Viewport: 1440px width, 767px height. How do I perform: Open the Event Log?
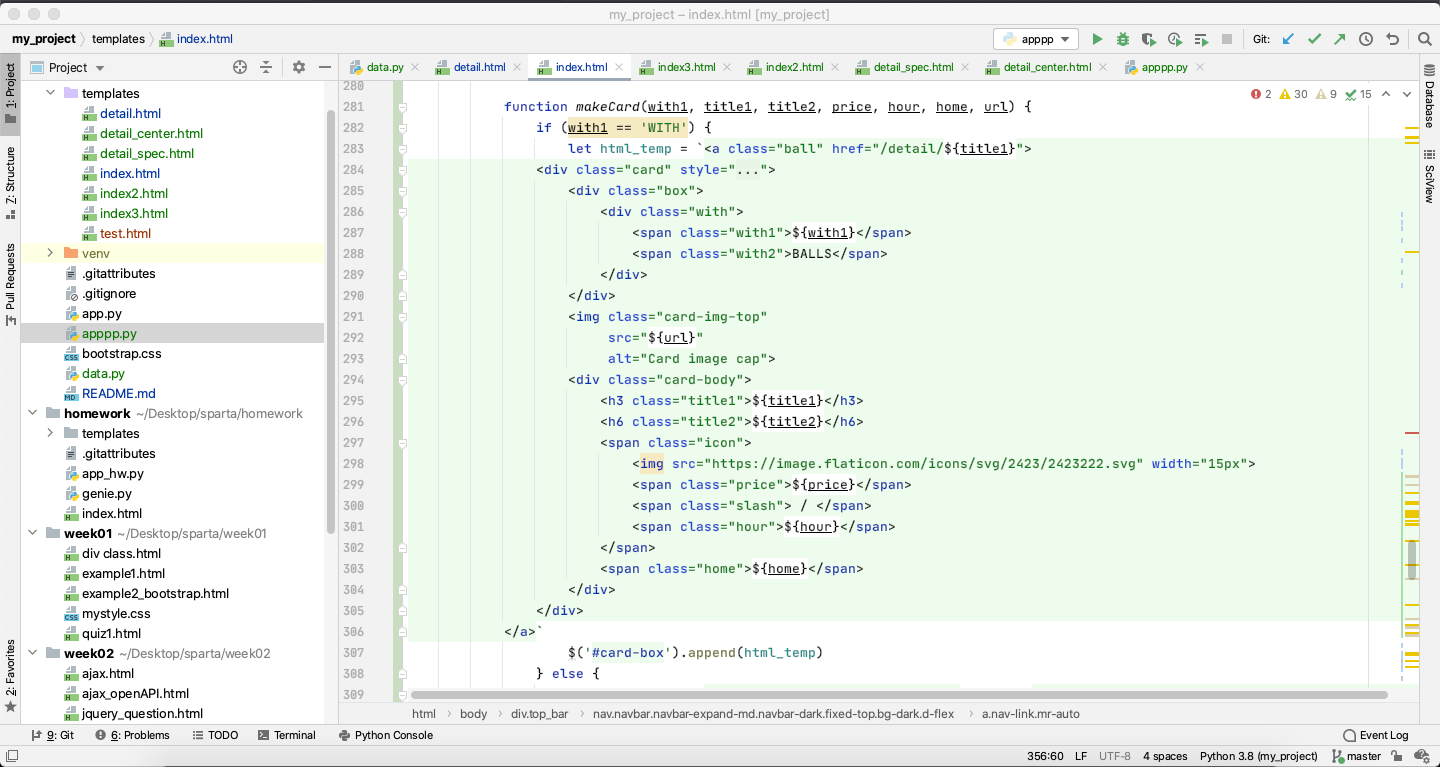click(1375, 735)
